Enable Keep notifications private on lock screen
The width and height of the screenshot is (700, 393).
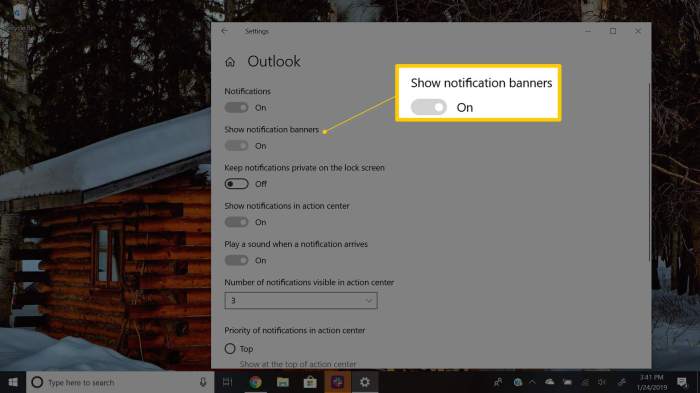(x=236, y=184)
